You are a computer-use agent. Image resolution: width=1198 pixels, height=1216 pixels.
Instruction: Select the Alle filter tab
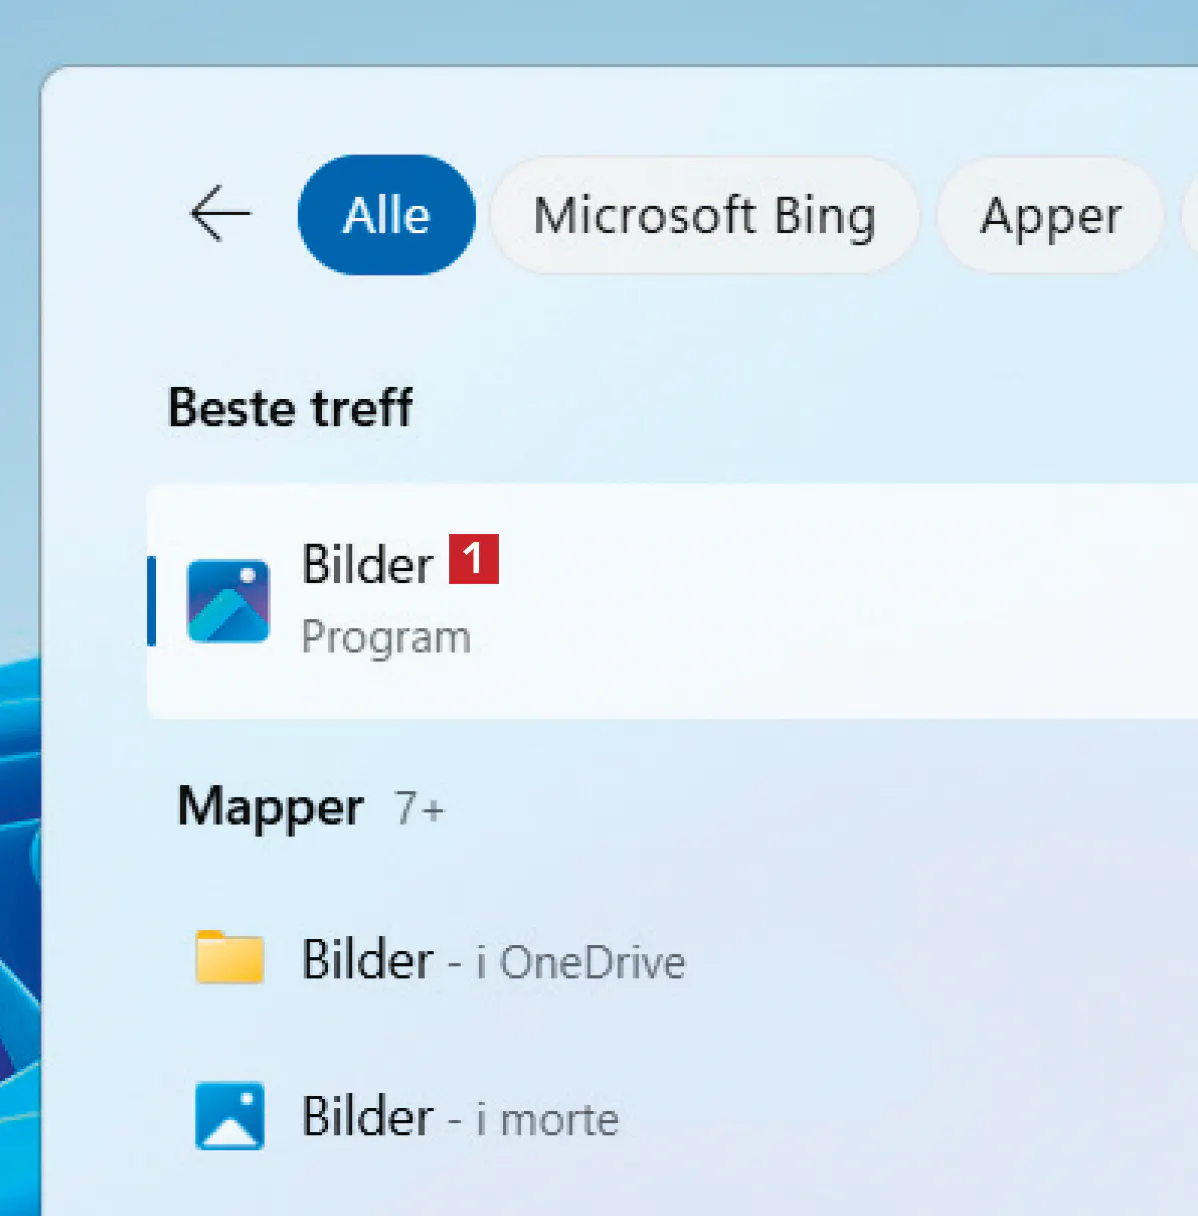click(386, 215)
